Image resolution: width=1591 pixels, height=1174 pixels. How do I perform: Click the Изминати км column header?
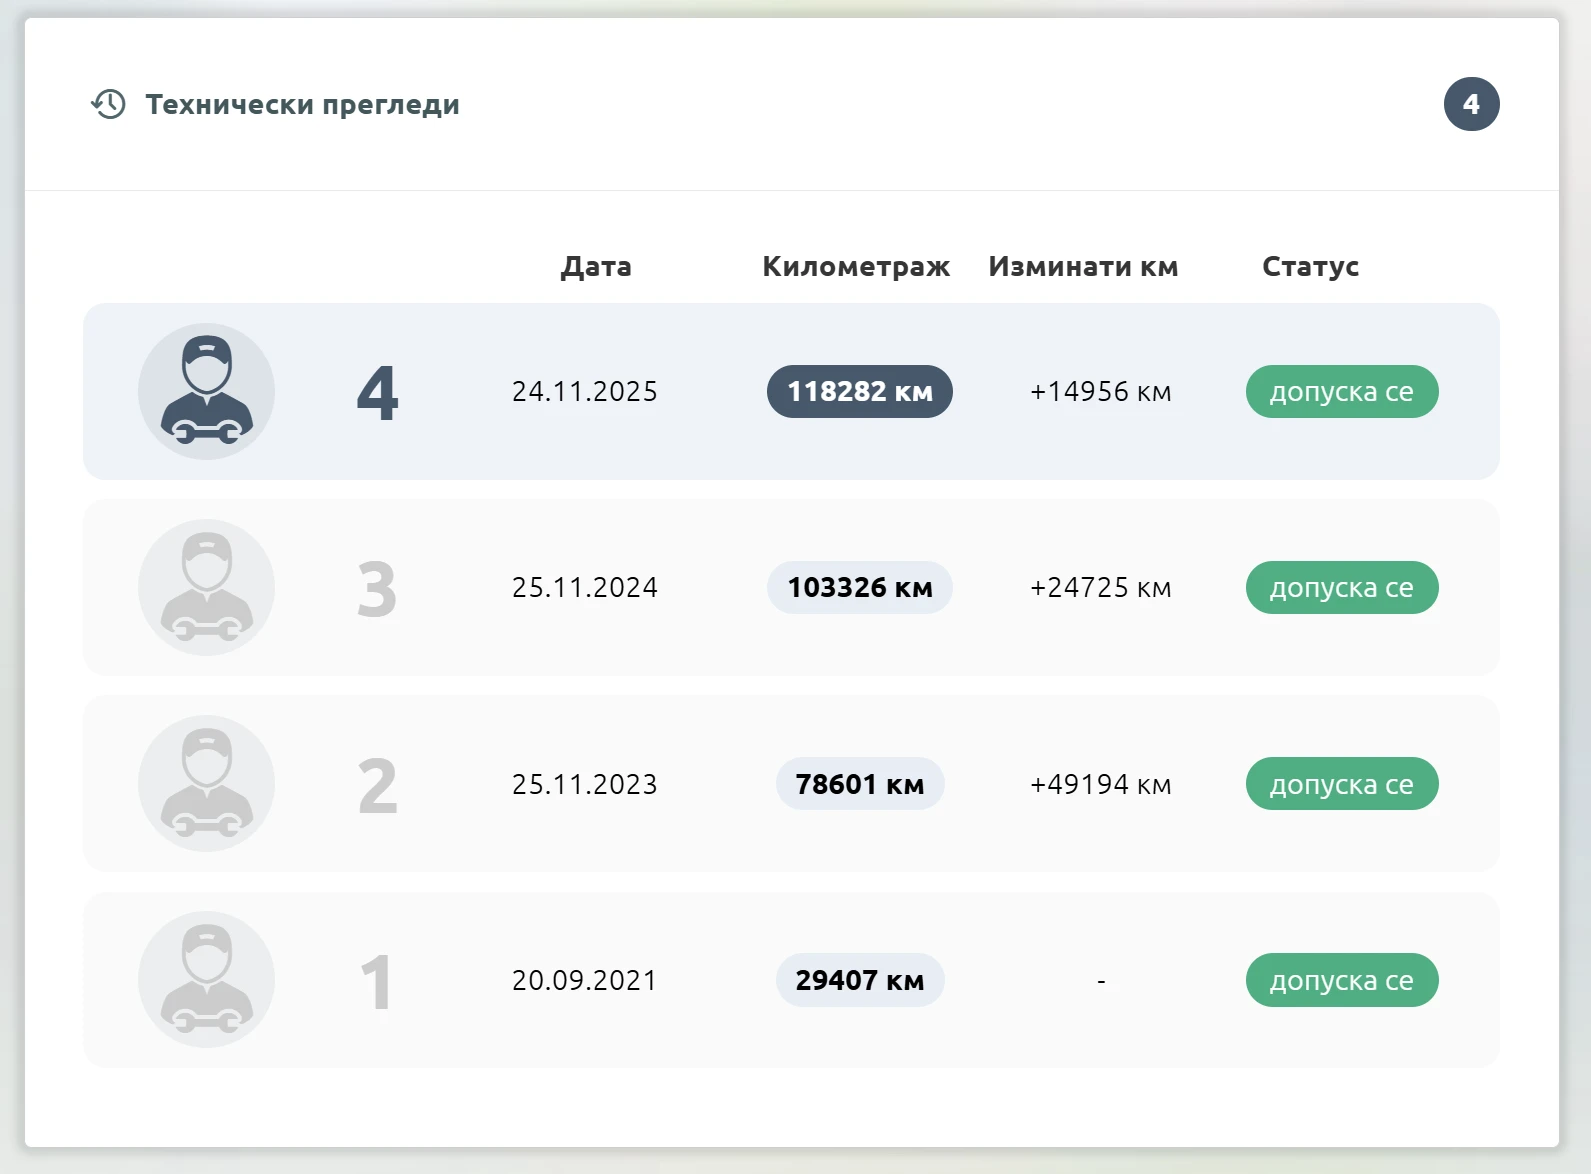point(1083,266)
